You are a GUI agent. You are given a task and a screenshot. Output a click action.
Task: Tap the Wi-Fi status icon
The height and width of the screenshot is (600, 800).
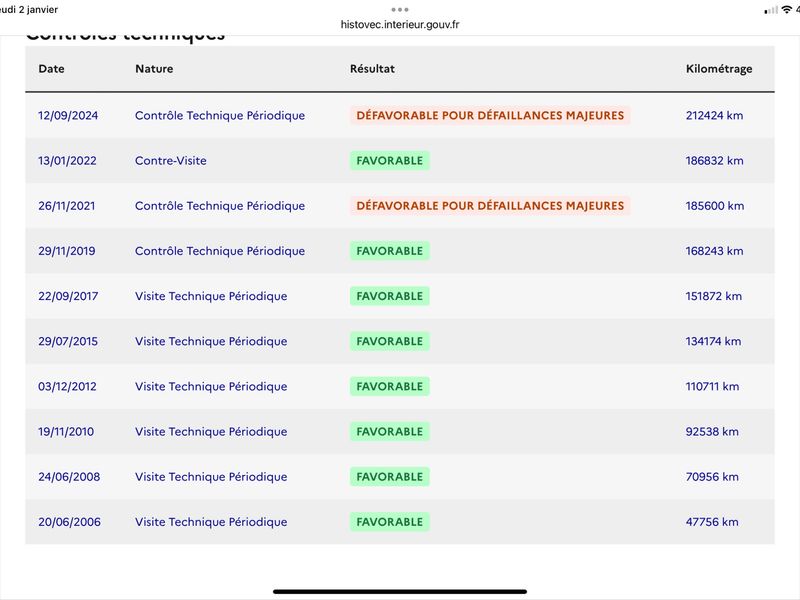coord(787,10)
